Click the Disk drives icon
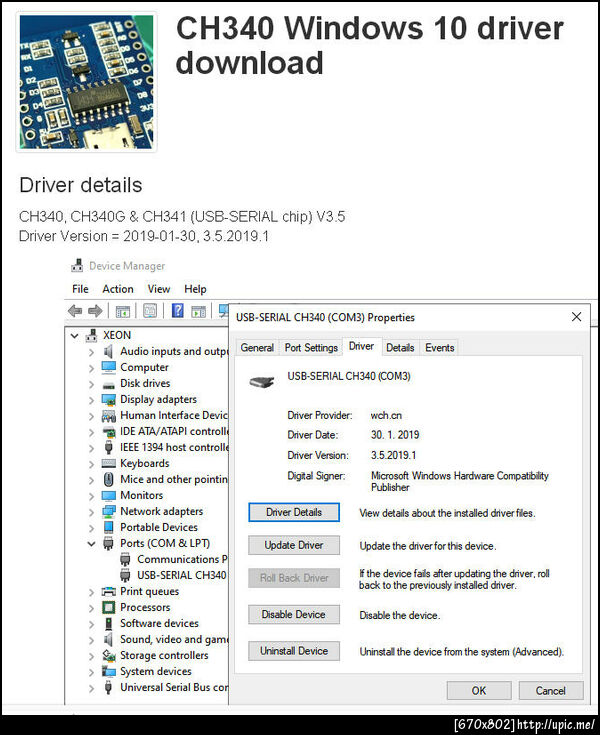 pos(109,385)
